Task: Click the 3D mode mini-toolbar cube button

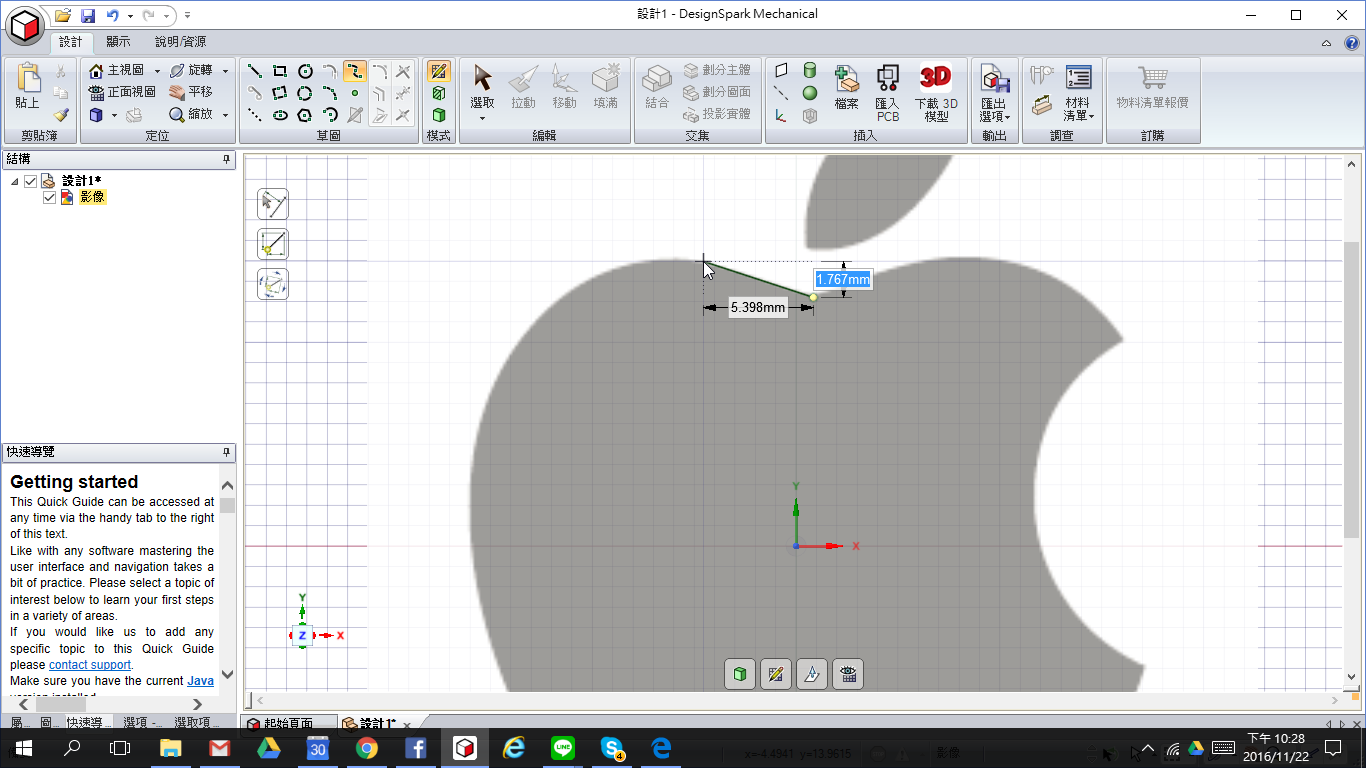Action: (740, 674)
